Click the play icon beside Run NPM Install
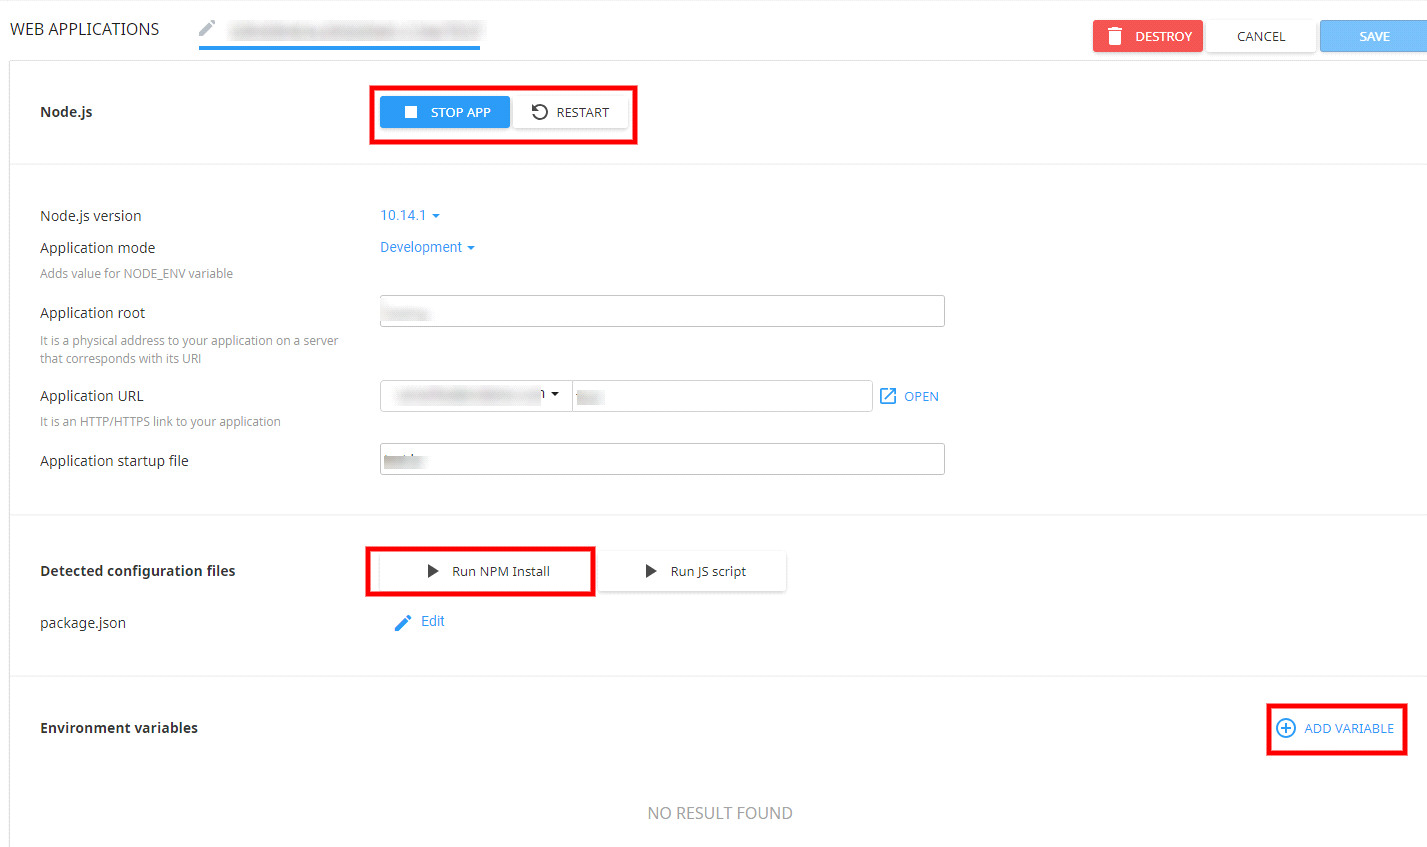Viewport: 1427px width, 847px height. click(x=432, y=570)
